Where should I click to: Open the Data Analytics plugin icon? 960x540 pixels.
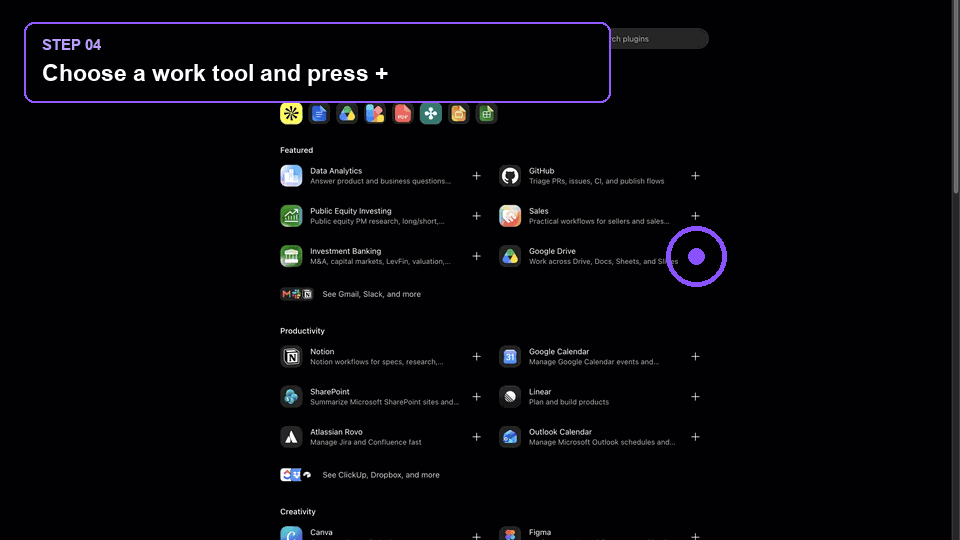point(291,176)
